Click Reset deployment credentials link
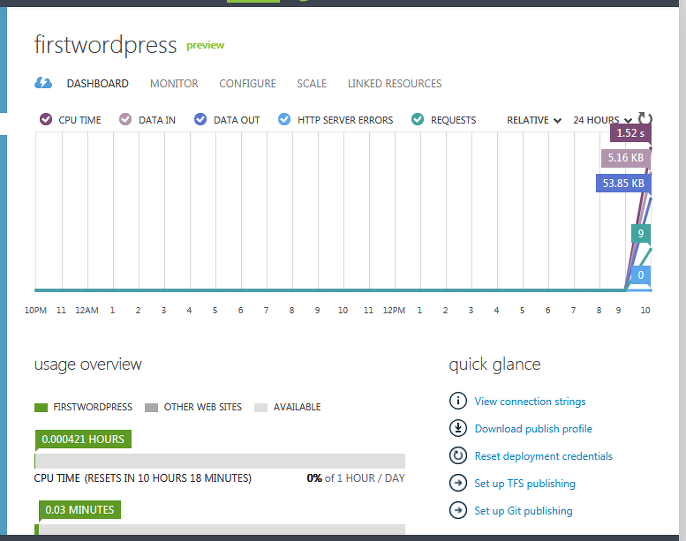The image size is (686, 541). tap(543, 456)
